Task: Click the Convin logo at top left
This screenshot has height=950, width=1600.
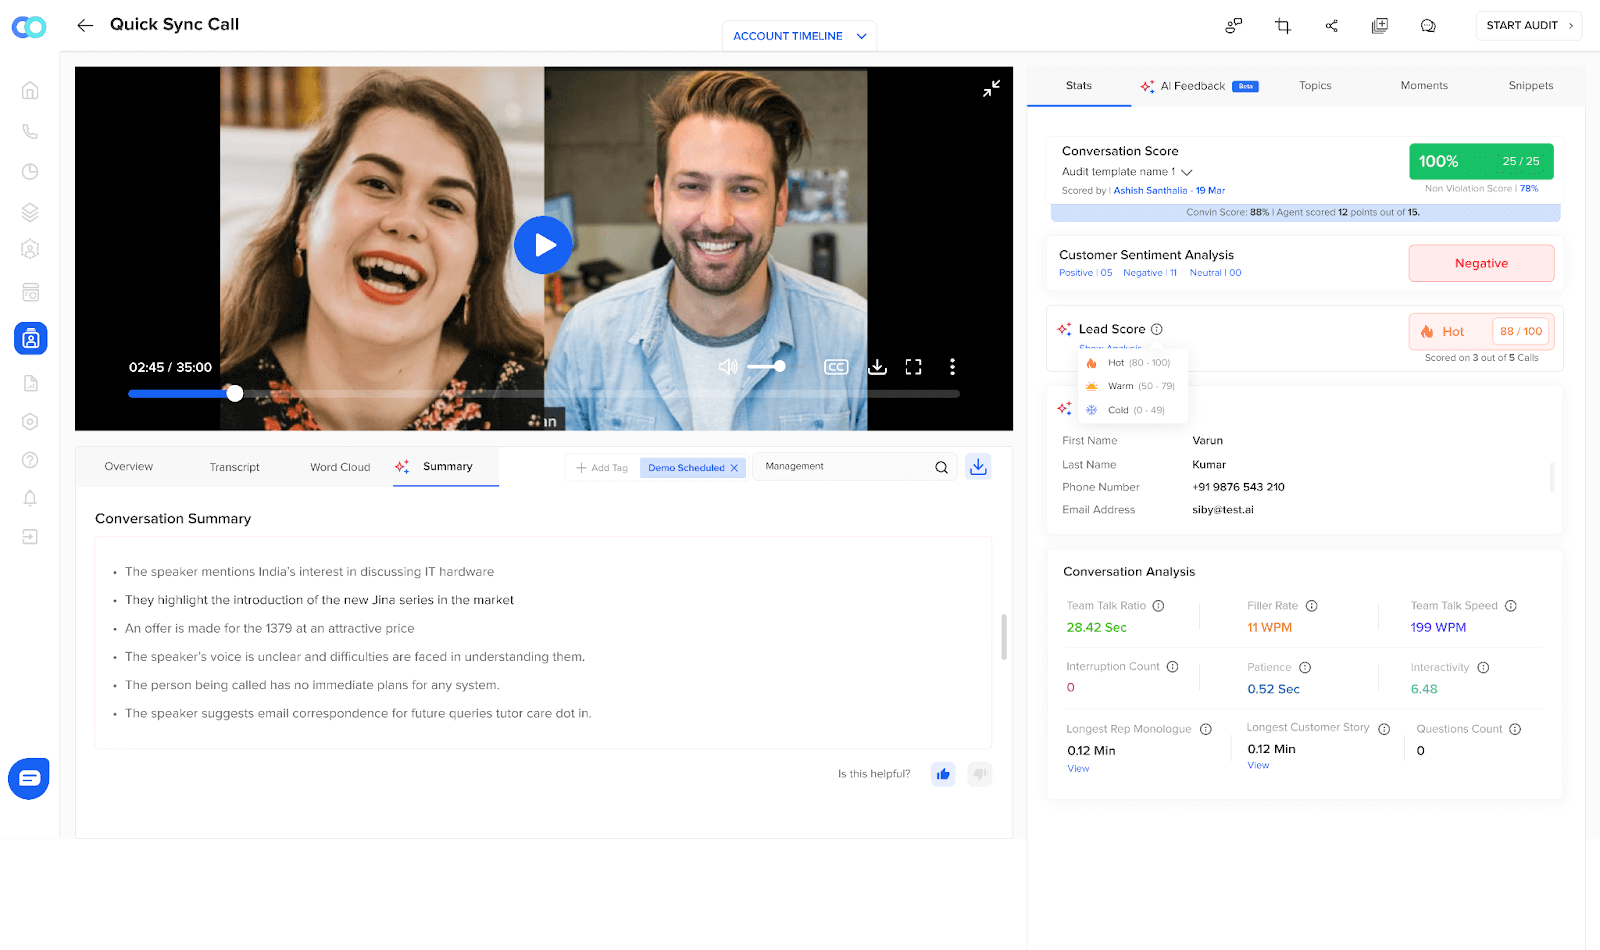Action: point(29,27)
